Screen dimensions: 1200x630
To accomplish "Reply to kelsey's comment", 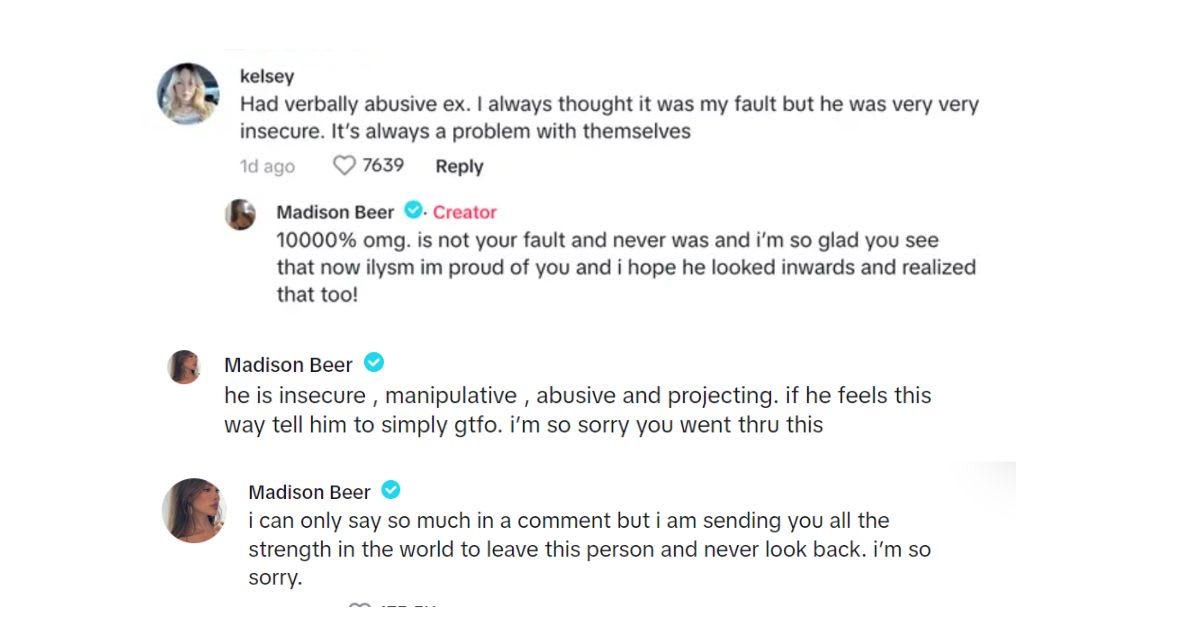I will pyautogui.click(x=459, y=167).
